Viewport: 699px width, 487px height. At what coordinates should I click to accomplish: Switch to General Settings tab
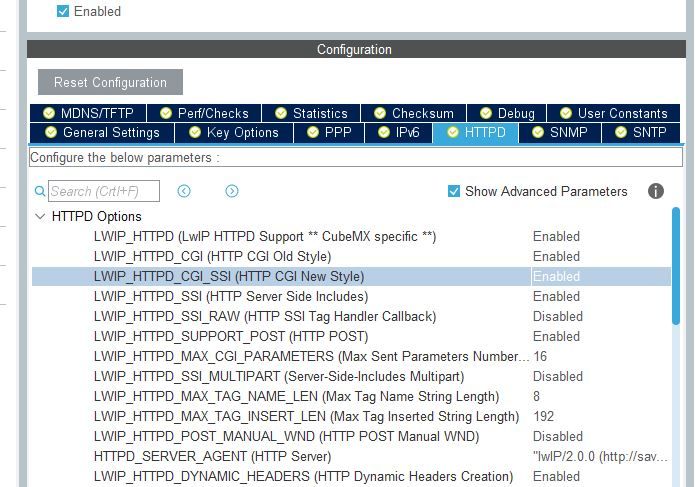(102, 133)
